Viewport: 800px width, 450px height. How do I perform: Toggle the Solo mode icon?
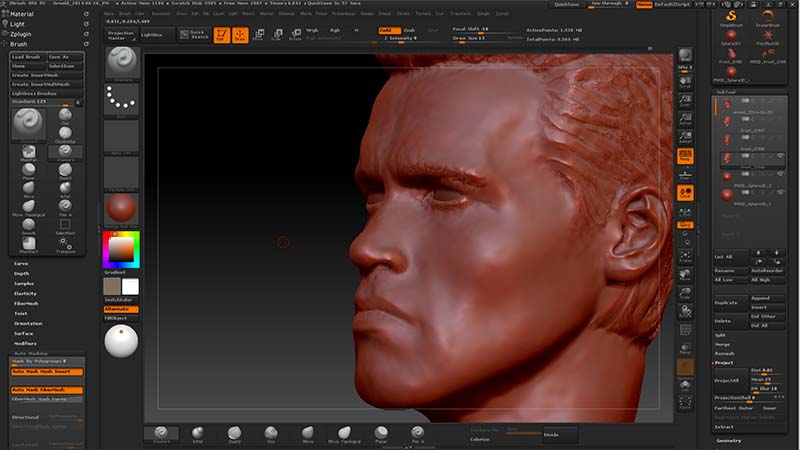click(685, 385)
